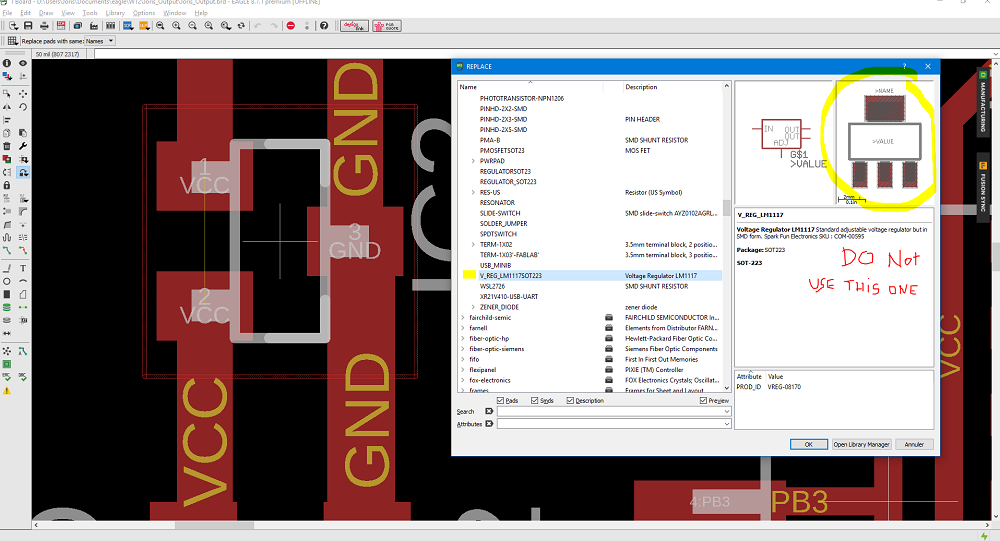Click the Attributes input field
1000x541 pixels.
tap(614, 424)
